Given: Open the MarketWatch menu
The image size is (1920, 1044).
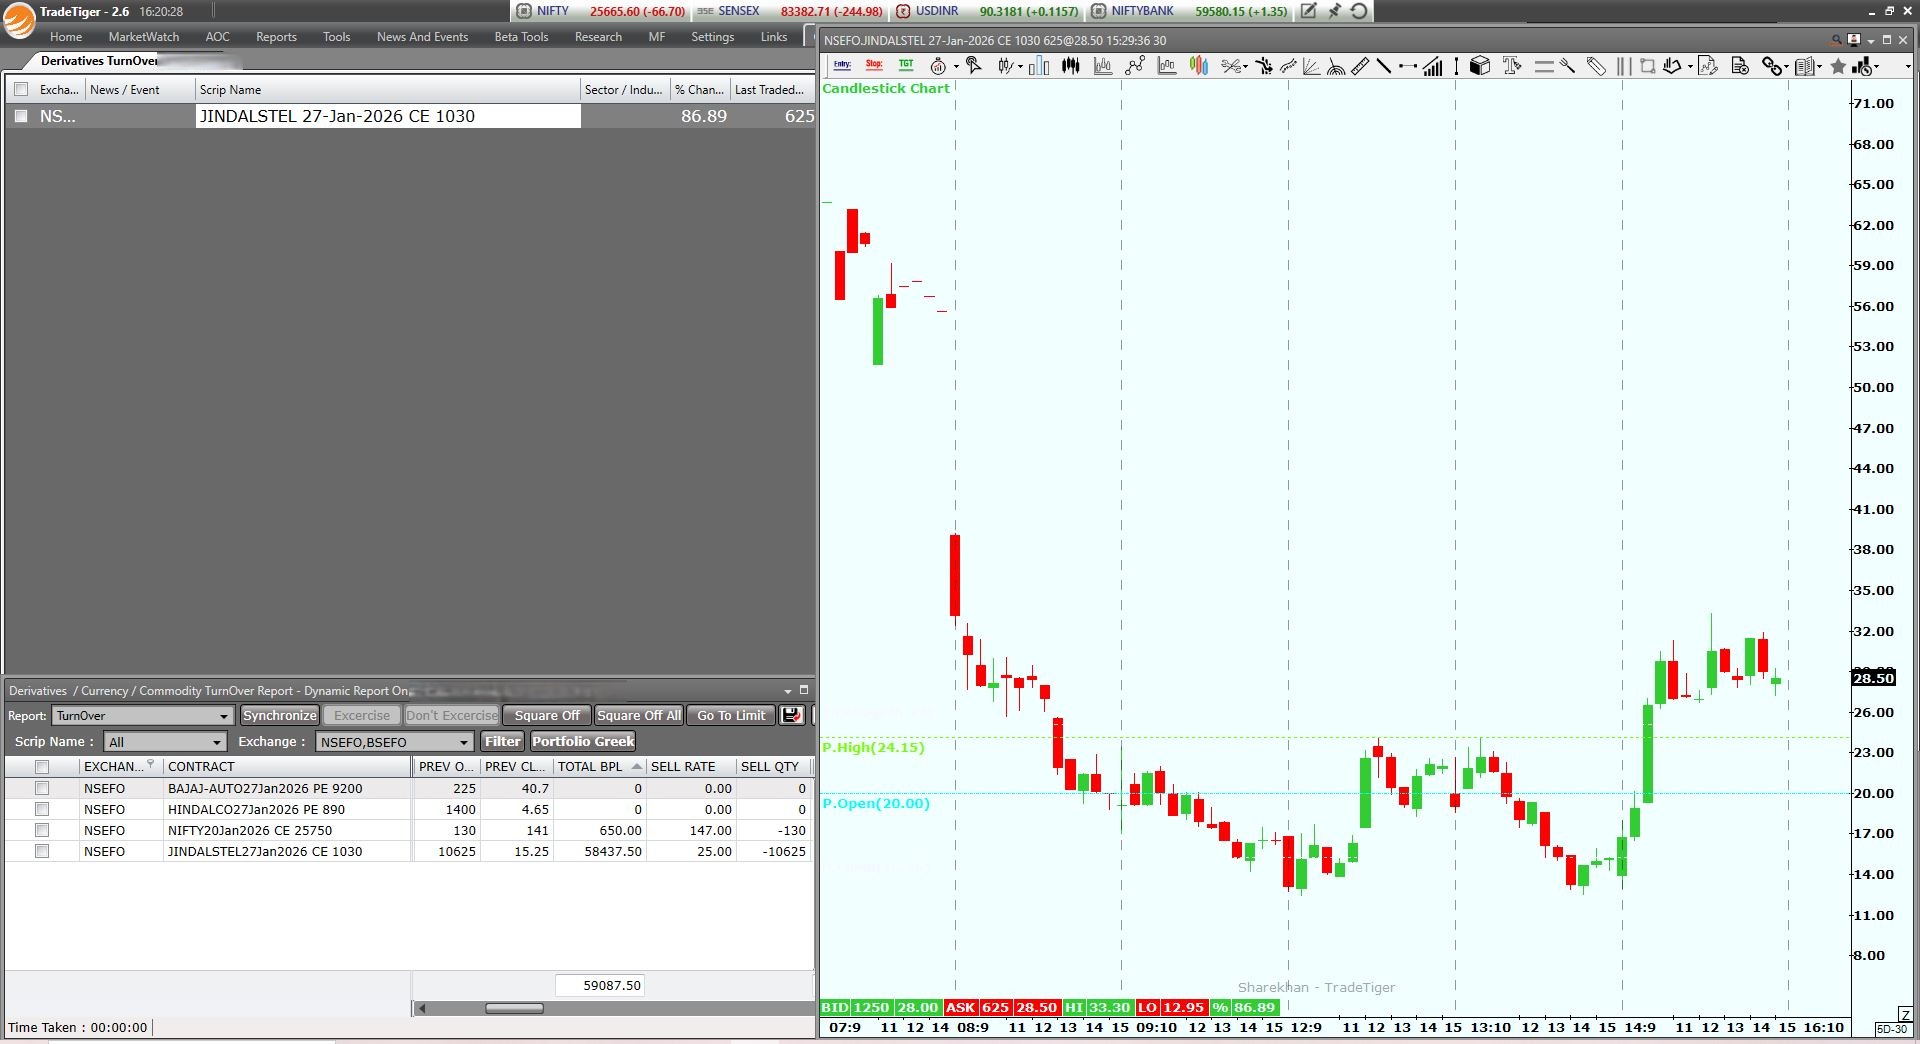Looking at the screenshot, I should [x=144, y=37].
